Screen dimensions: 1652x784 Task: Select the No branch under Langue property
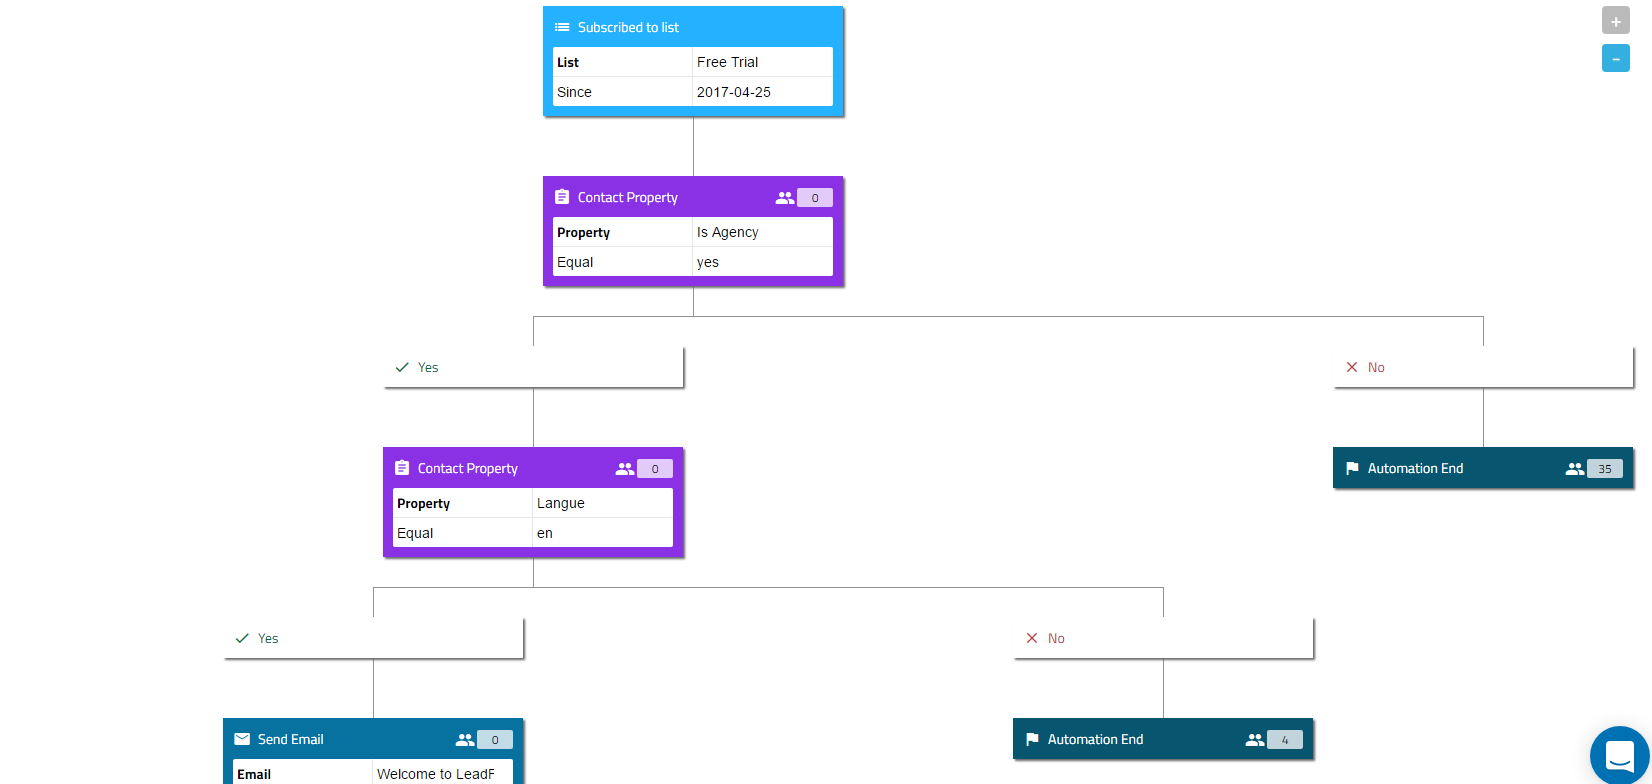[1163, 638]
